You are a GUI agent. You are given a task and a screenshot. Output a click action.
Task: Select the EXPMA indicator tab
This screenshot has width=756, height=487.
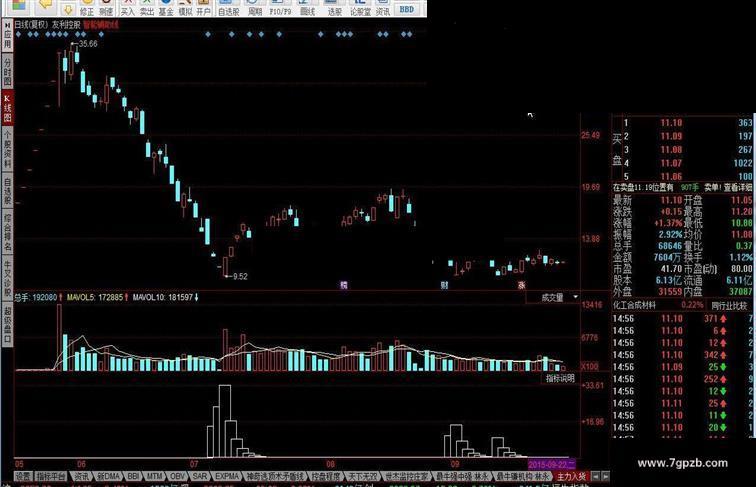[x=227, y=476]
